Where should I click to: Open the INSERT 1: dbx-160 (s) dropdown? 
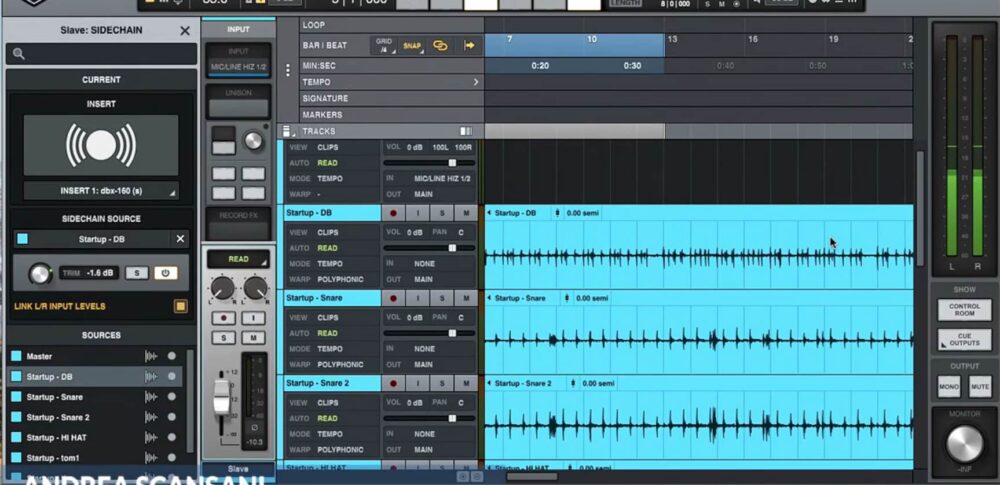(x=101, y=191)
